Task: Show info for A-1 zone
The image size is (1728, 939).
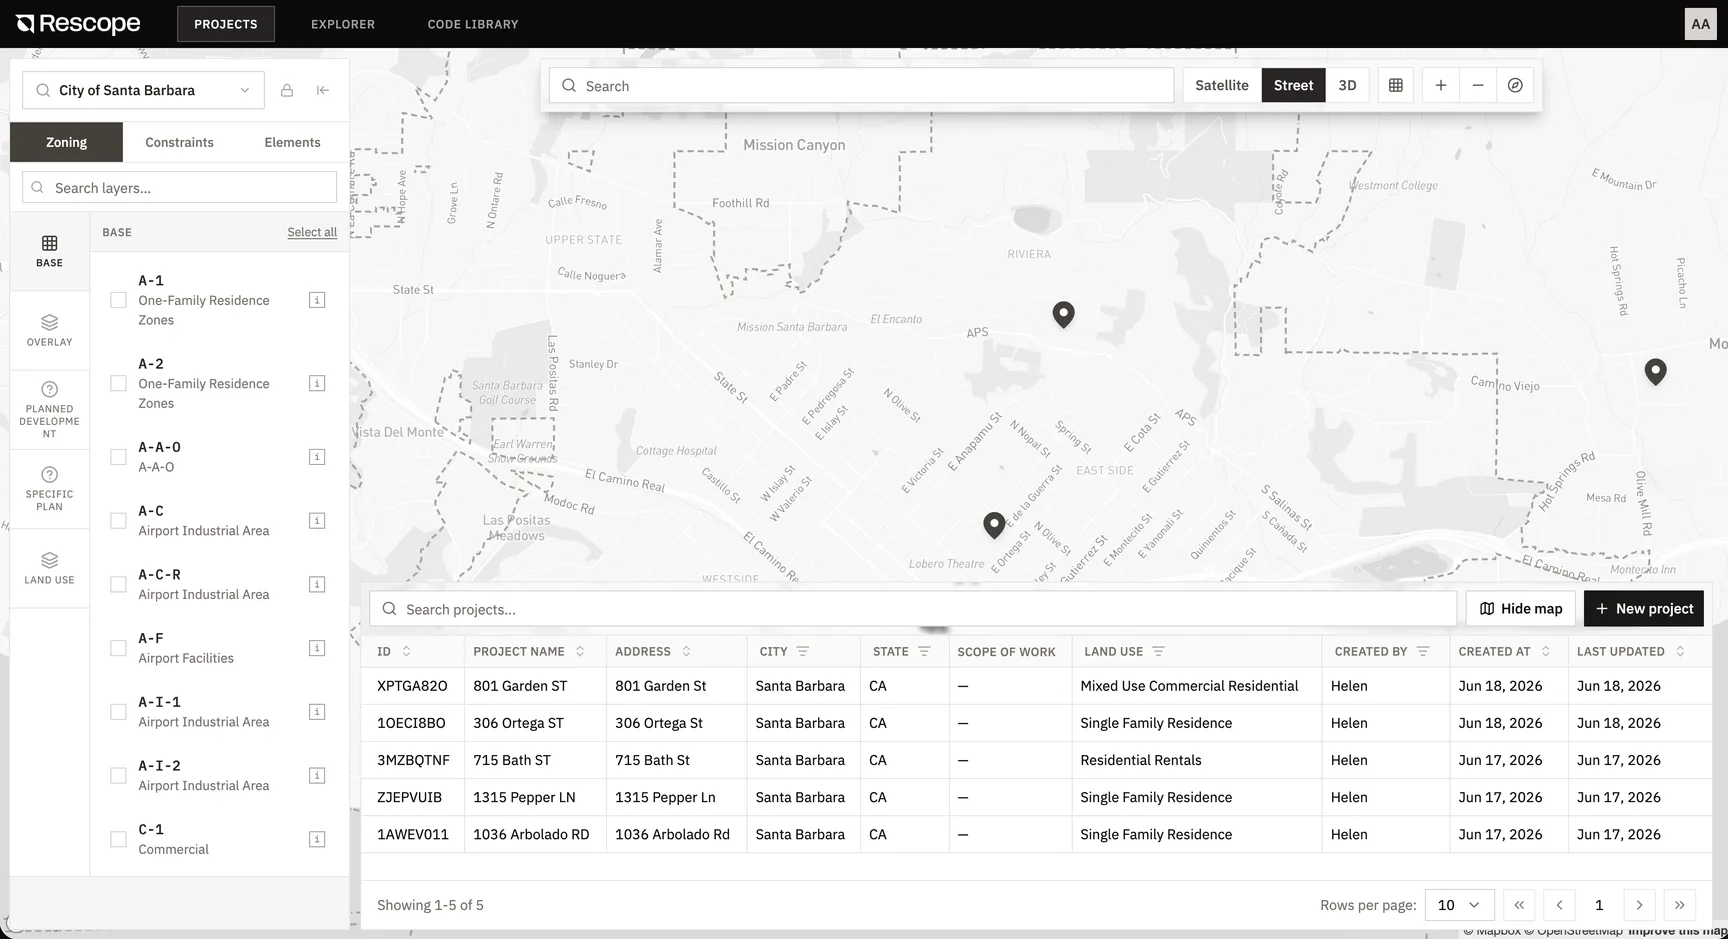Action: click(x=317, y=300)
